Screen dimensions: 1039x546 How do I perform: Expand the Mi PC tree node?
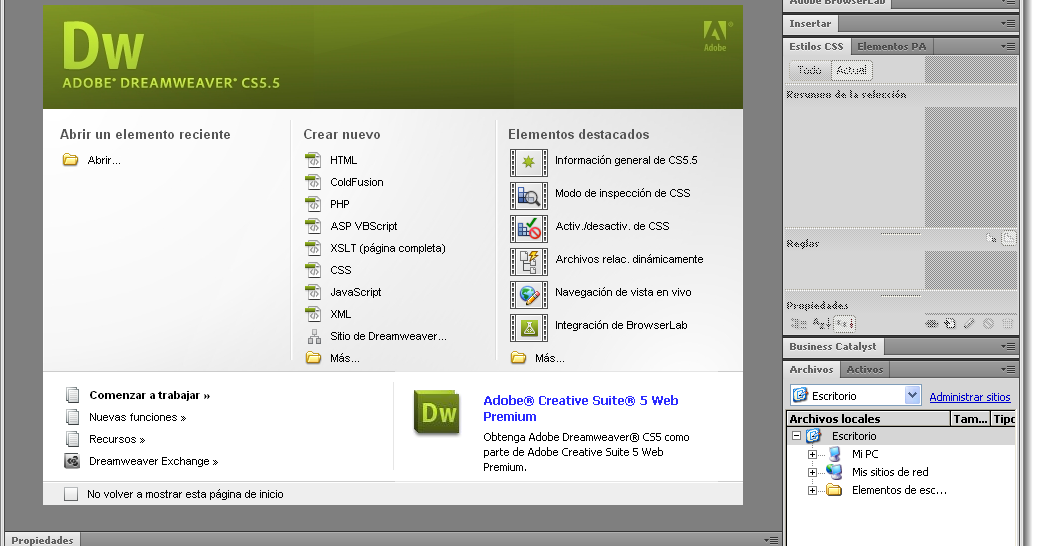[x=812, y=455]
